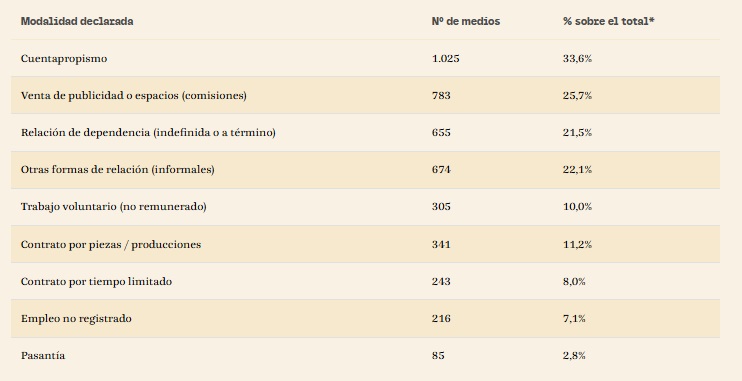Click the 10,0% percentage value
This screenshot has width=742, height=381.
tap(577, 207)
